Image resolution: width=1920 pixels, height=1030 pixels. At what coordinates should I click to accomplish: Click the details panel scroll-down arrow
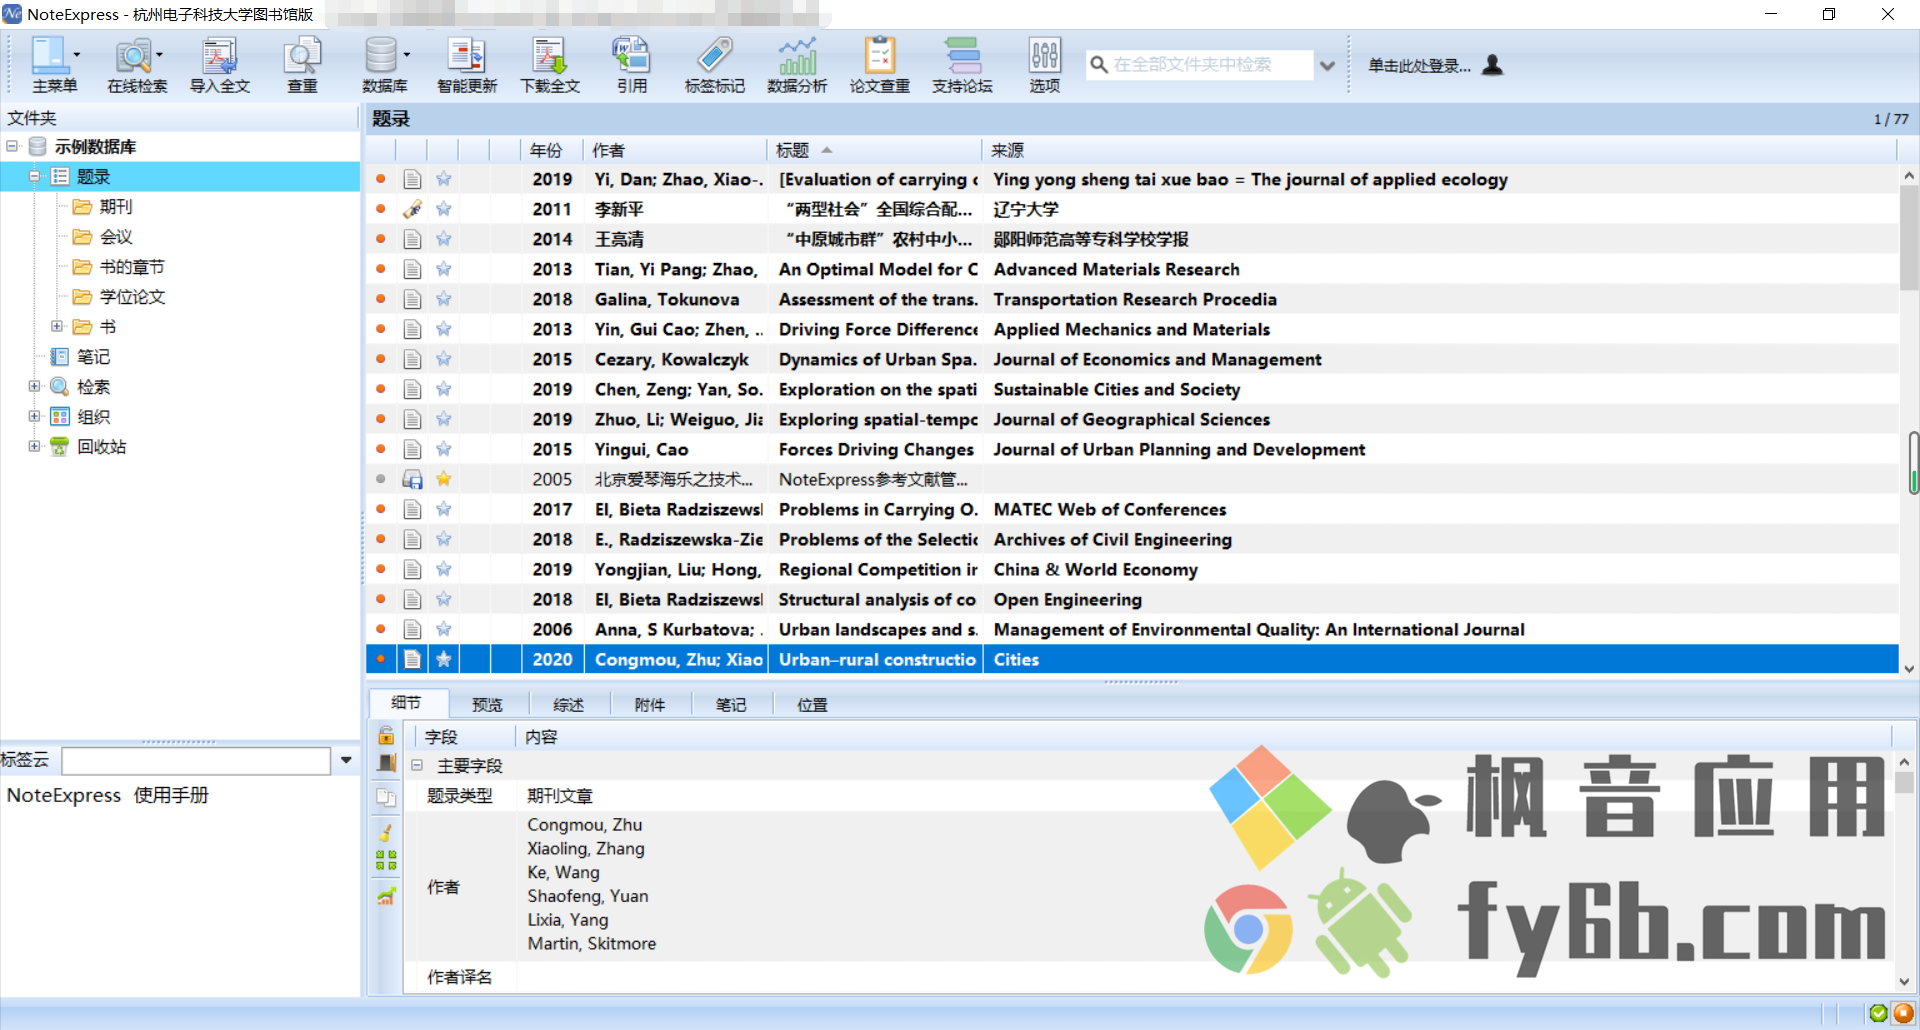click(1904, 982)
